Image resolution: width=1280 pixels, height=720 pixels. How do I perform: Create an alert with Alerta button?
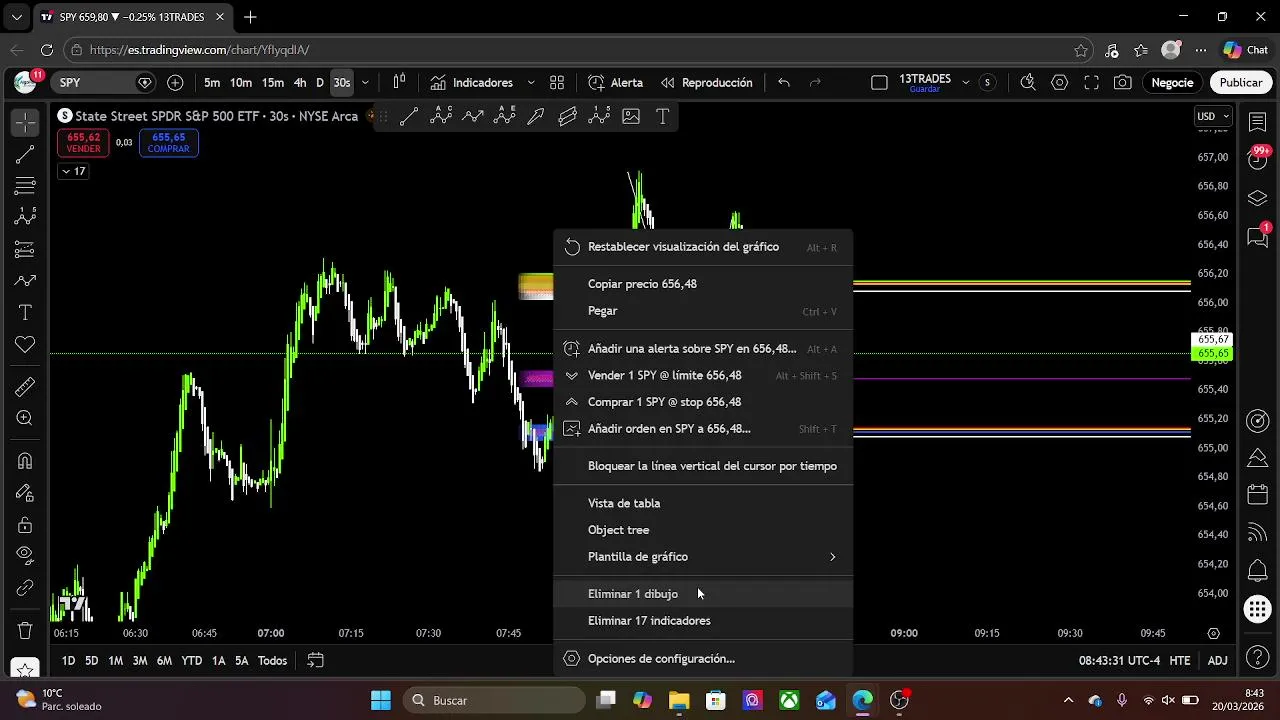click(x=615, y=83)
